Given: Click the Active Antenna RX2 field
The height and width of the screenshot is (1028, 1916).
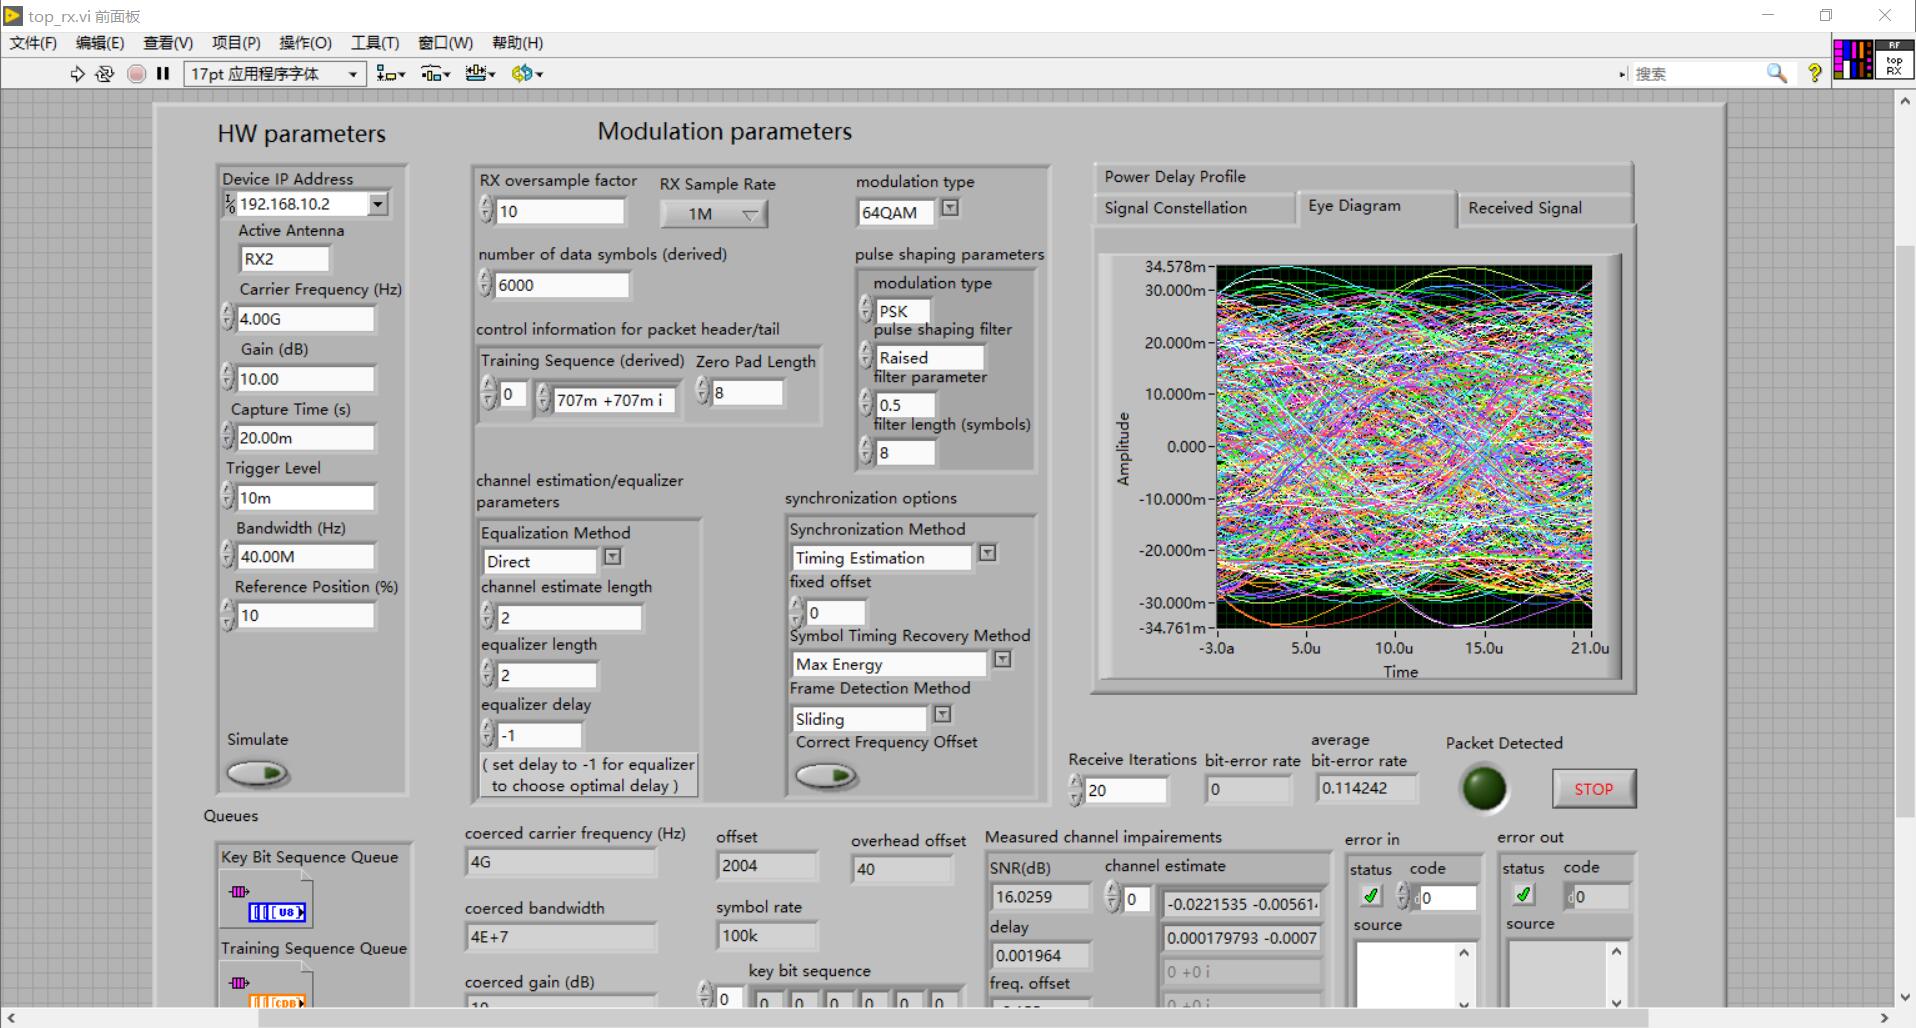Looking at the screenshot, I should pyautogui.click(x=285, y=259).
